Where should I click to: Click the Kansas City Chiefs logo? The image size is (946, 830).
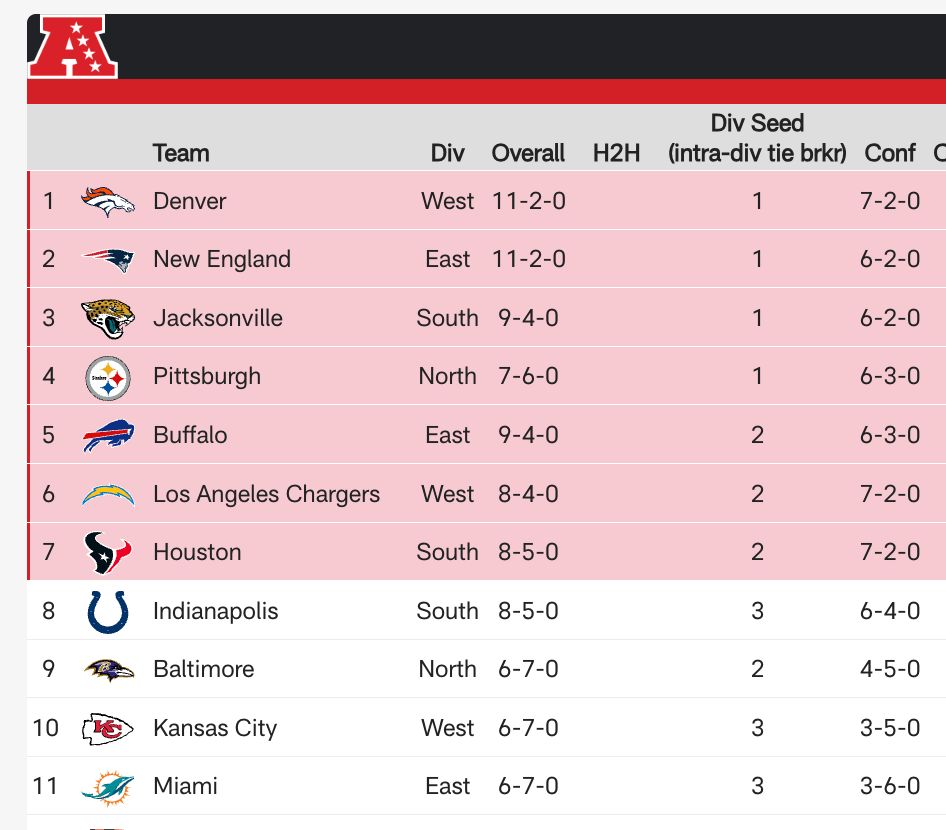(x=108, y=728)
